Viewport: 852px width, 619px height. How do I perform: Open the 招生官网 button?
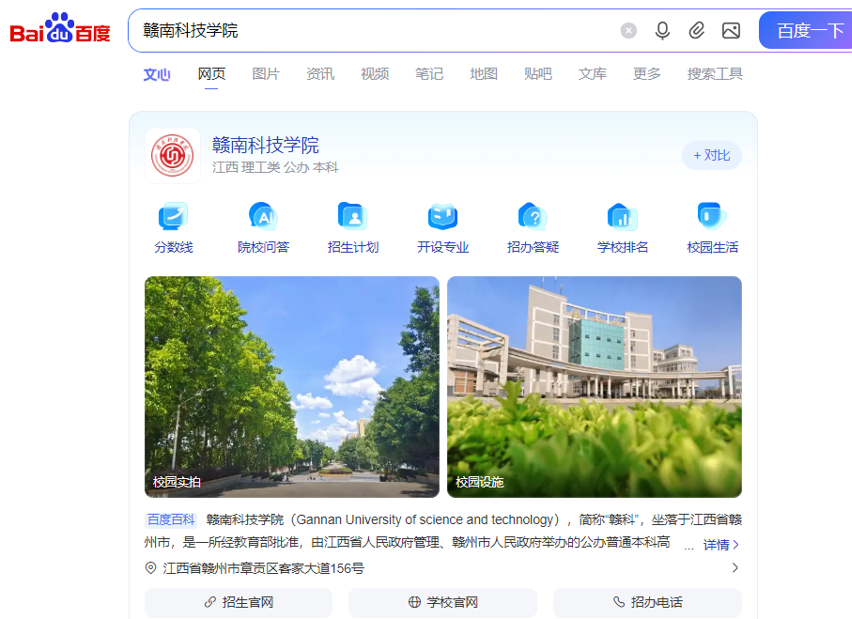click(239, 602)
